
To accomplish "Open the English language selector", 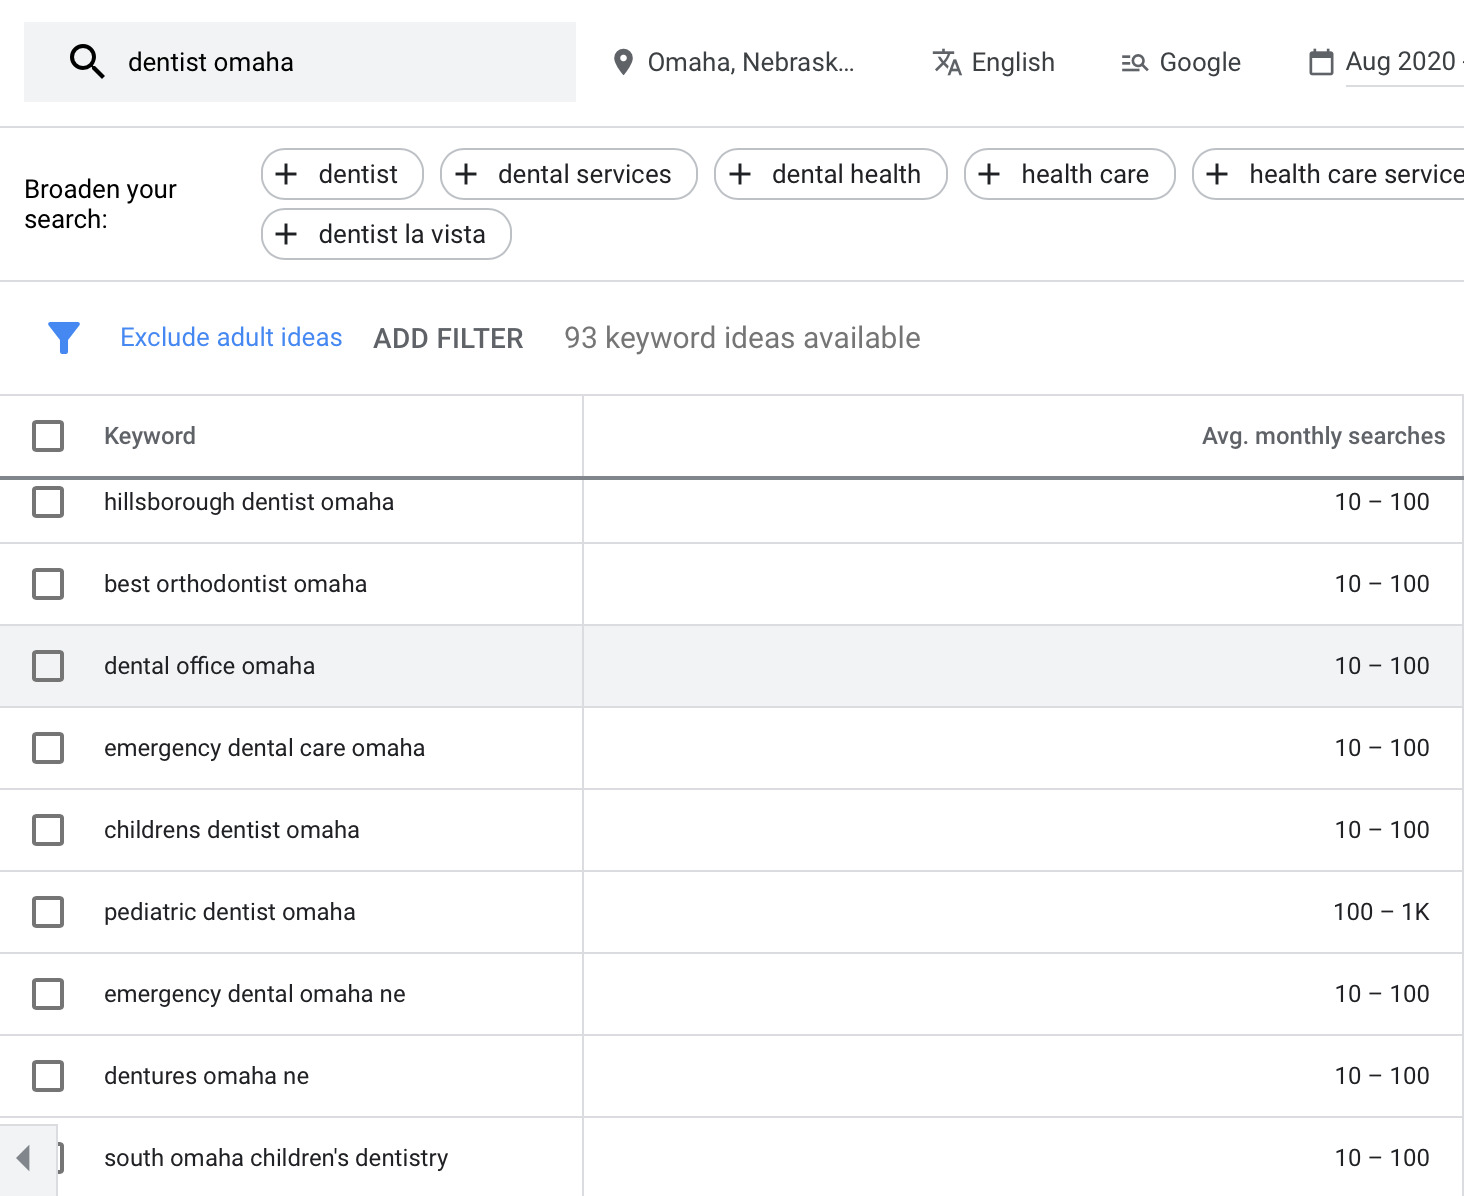I will 1012,62.
